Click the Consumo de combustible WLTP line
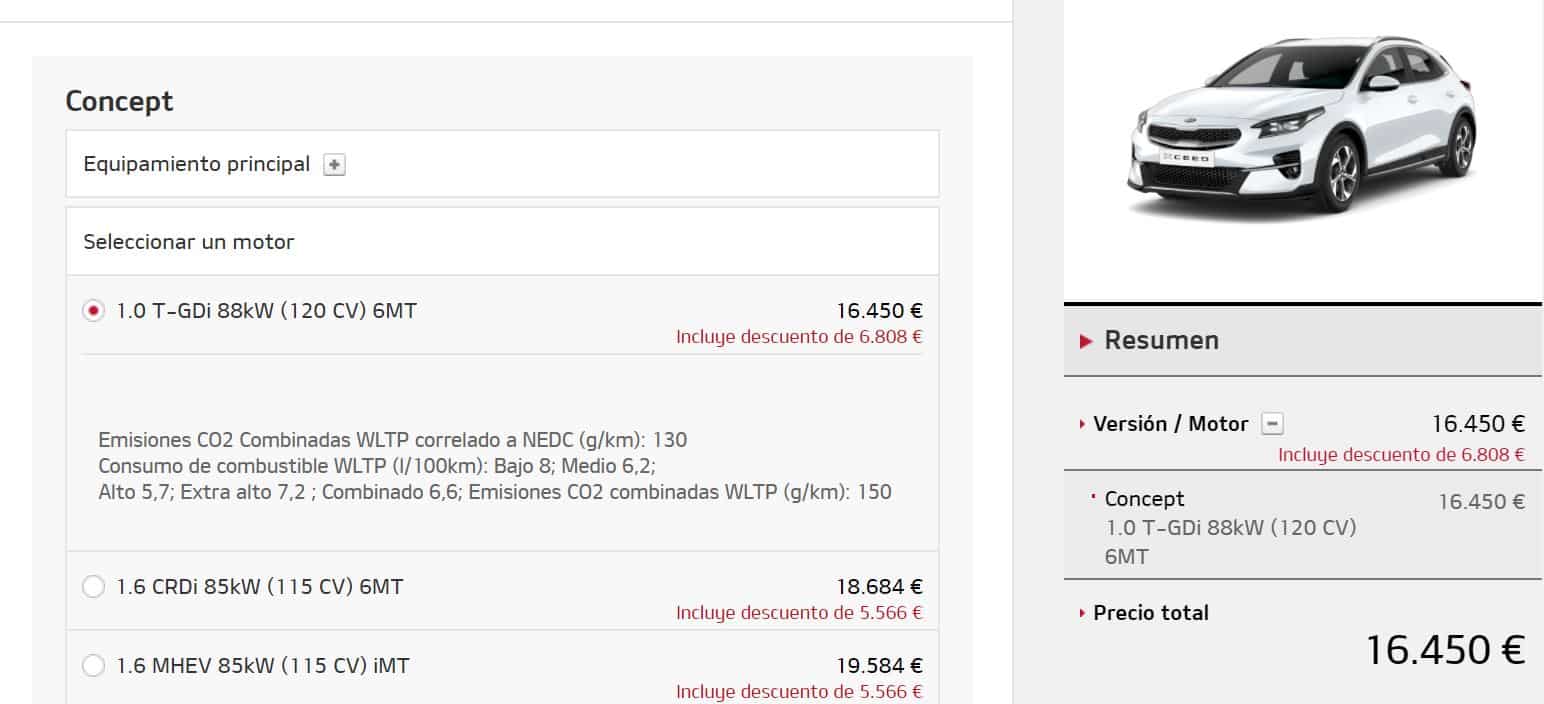 (x=377, y=466)
